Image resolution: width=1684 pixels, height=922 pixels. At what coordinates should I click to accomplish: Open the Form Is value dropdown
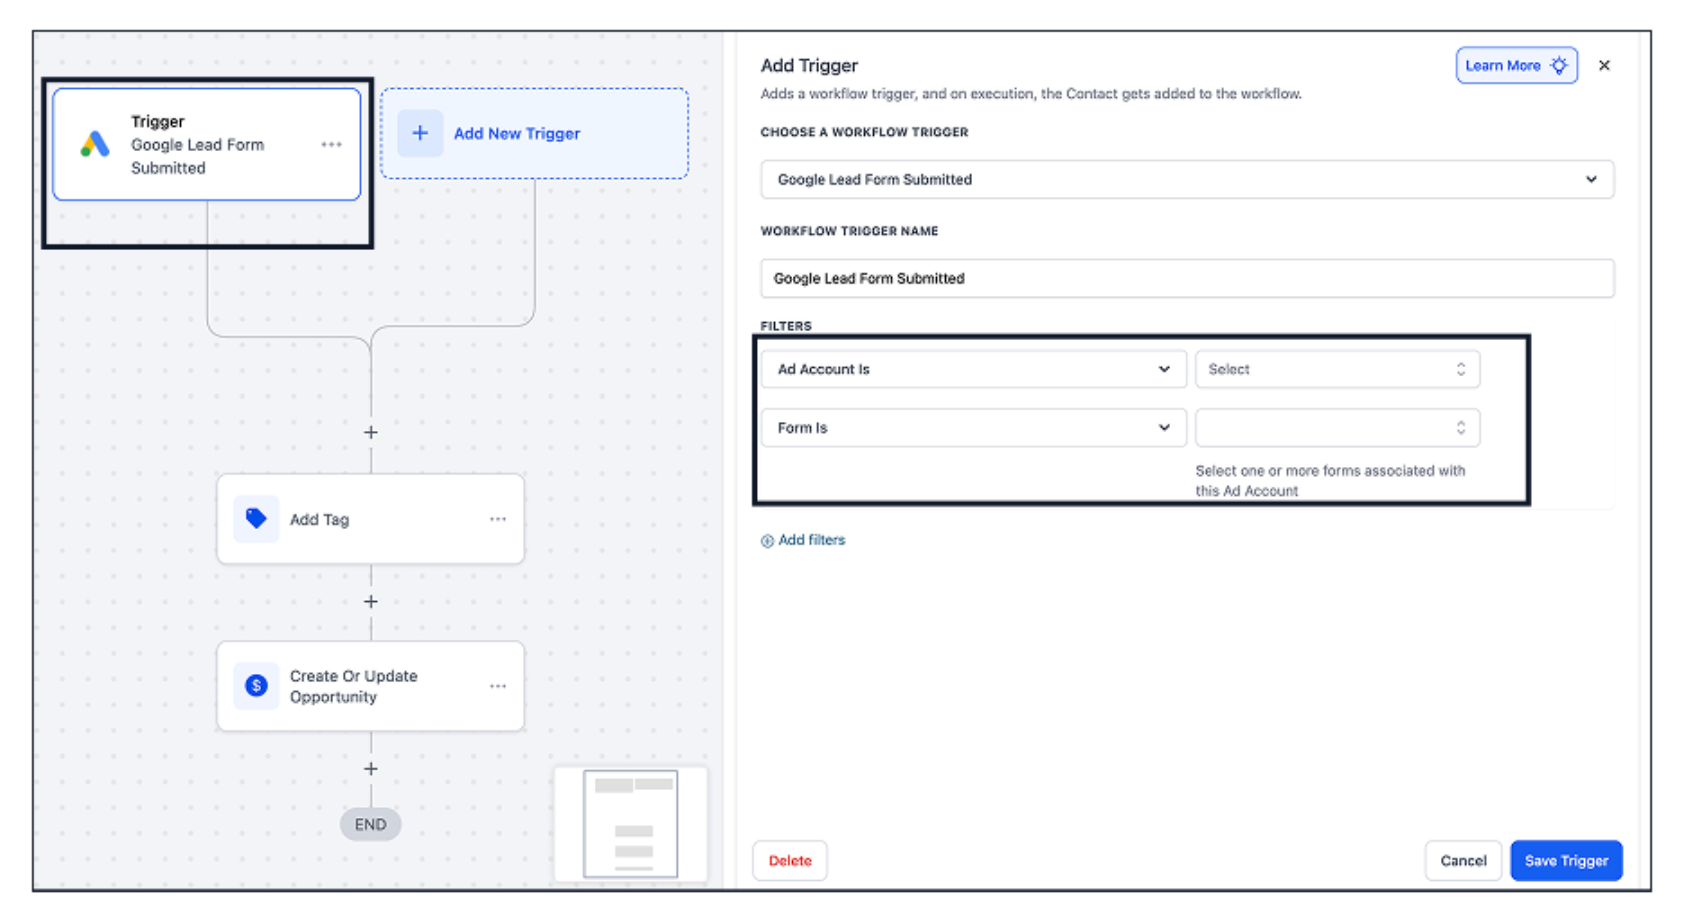(1337, 427)
